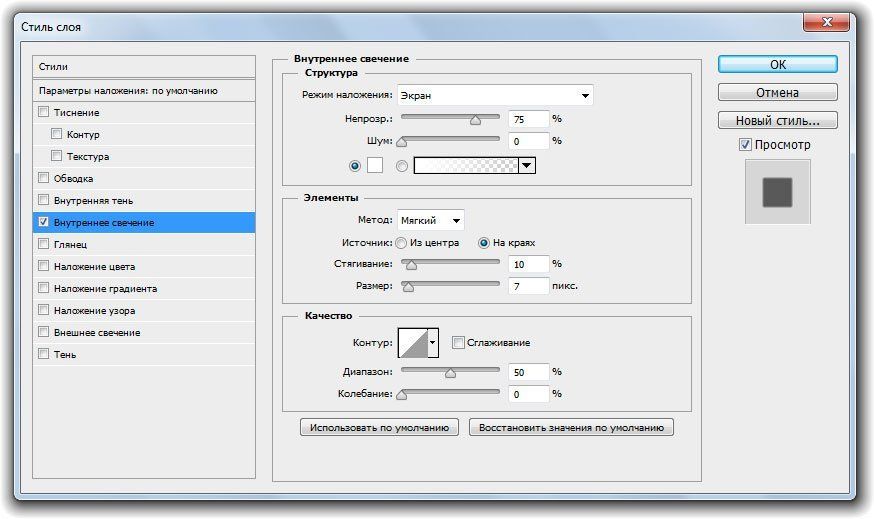Click the contour curve thumbnail
The image size is (874, 519).
pyautogui.click(x=413, y=343)
